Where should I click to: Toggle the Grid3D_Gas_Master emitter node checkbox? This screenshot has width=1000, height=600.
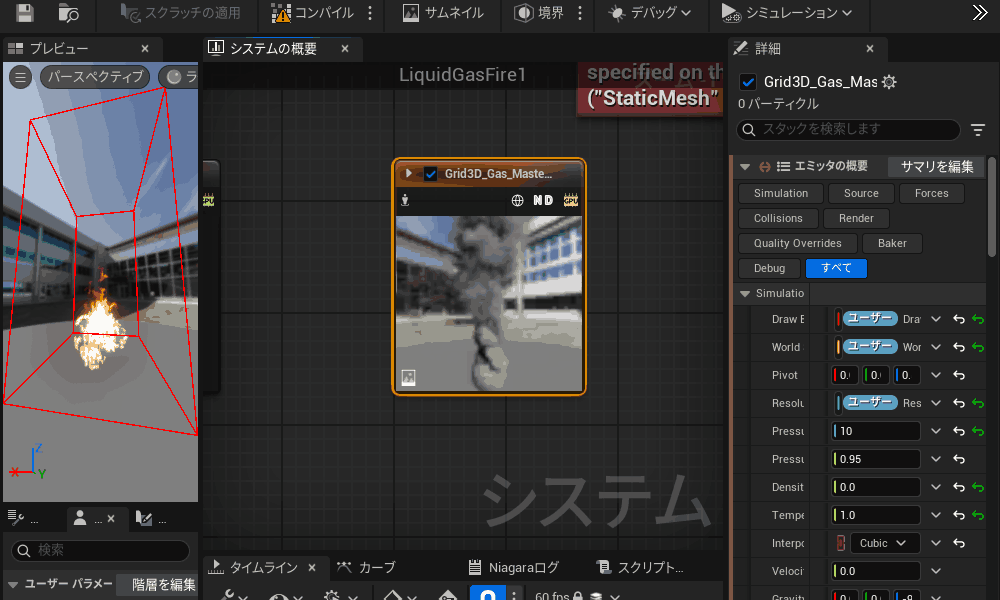[431, 174]
